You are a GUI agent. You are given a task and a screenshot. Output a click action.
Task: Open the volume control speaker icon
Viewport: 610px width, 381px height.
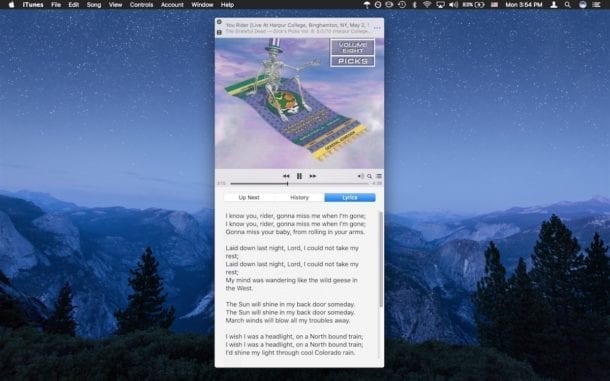[x=361, y=176]
